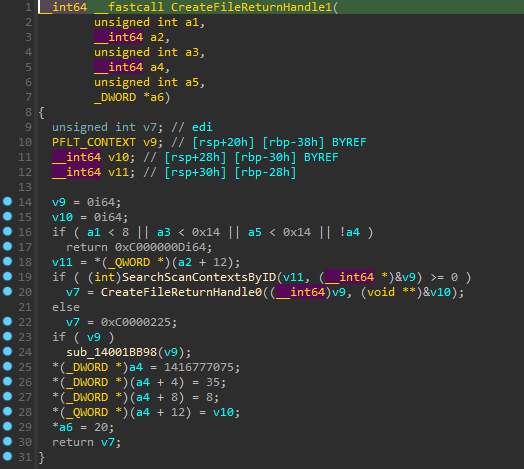This screenshot has height=469, width=524.
Task: Toggle breakpoint dot on line 15
Action: click(7, 216)
